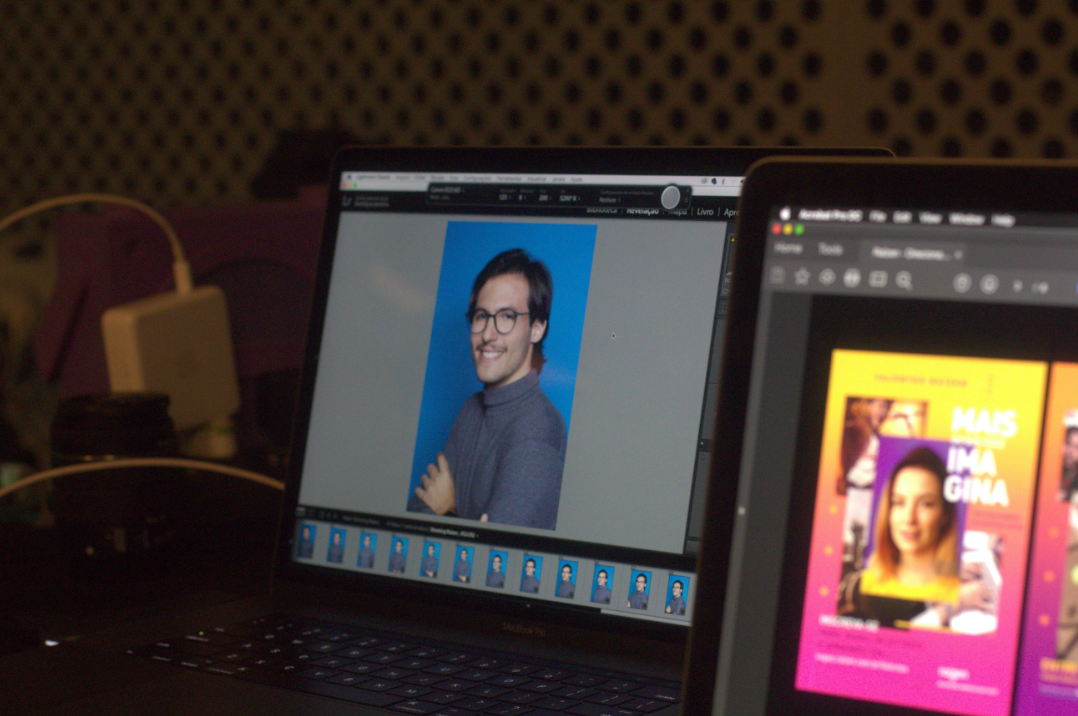
Task: Click the Lr logo identity plate in Lightroom
Action: [x=346, y=201]
